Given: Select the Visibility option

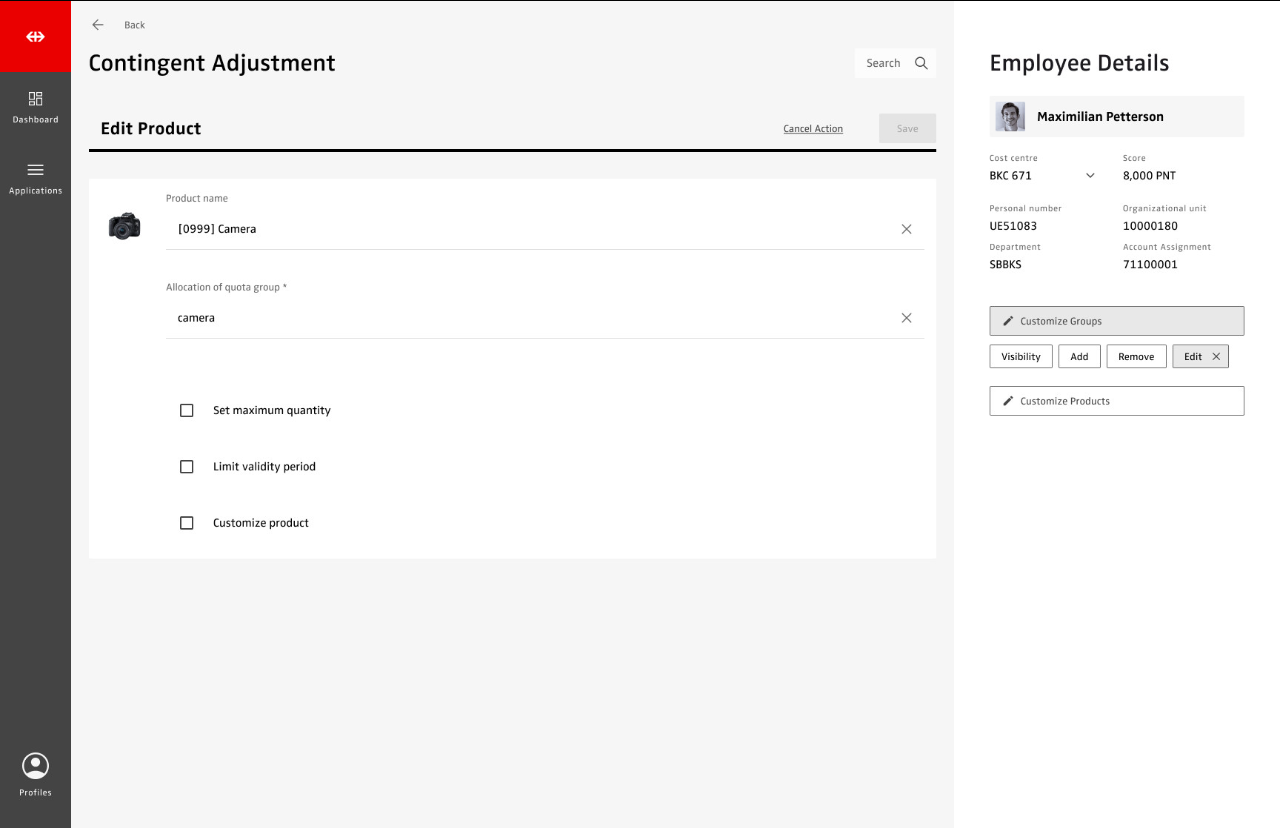Looking at the screenshot, I should pos(1020,357).
